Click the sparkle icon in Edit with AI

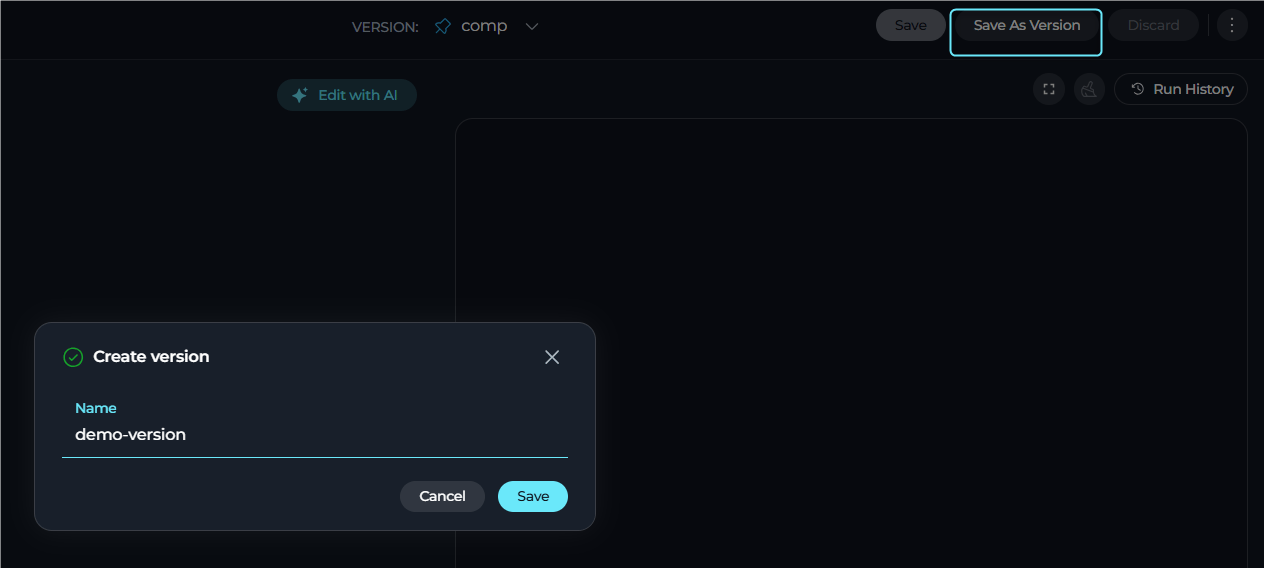pos(299,95)
